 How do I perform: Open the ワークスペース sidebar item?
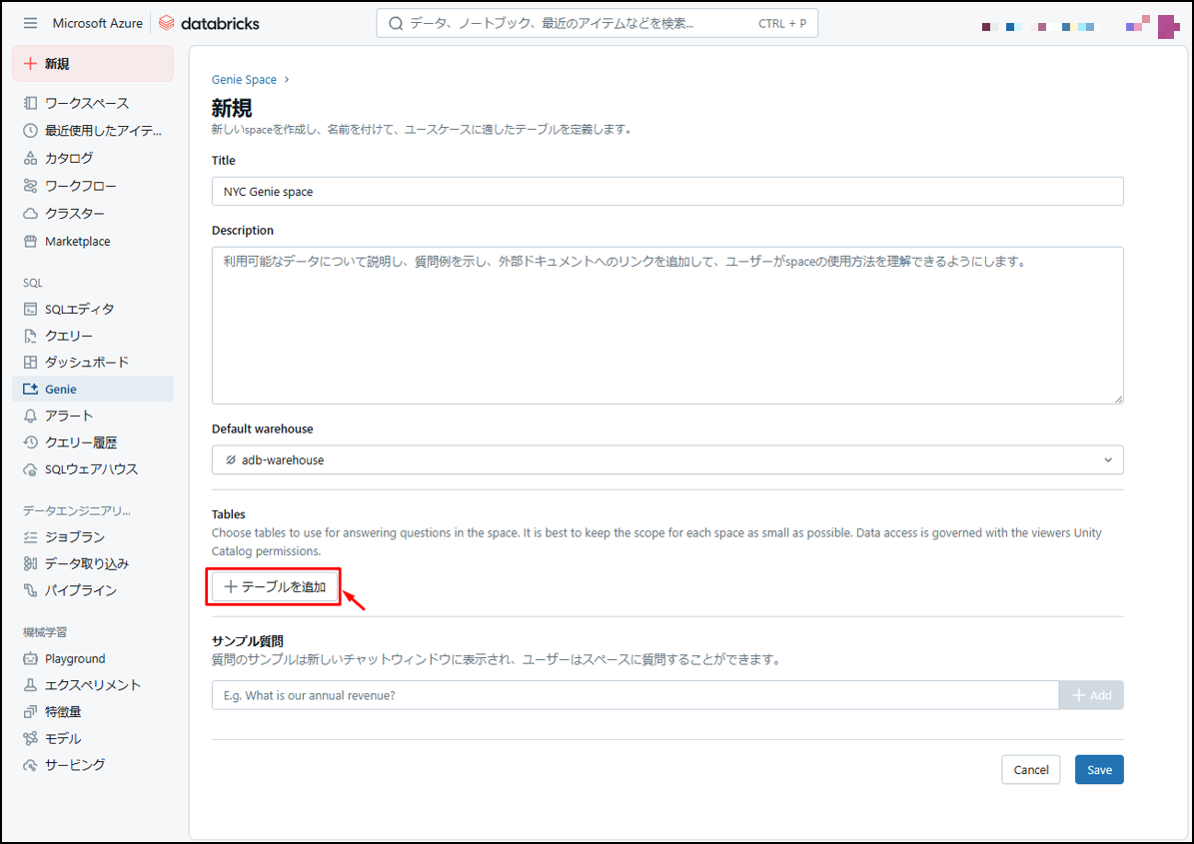[86, 103]
